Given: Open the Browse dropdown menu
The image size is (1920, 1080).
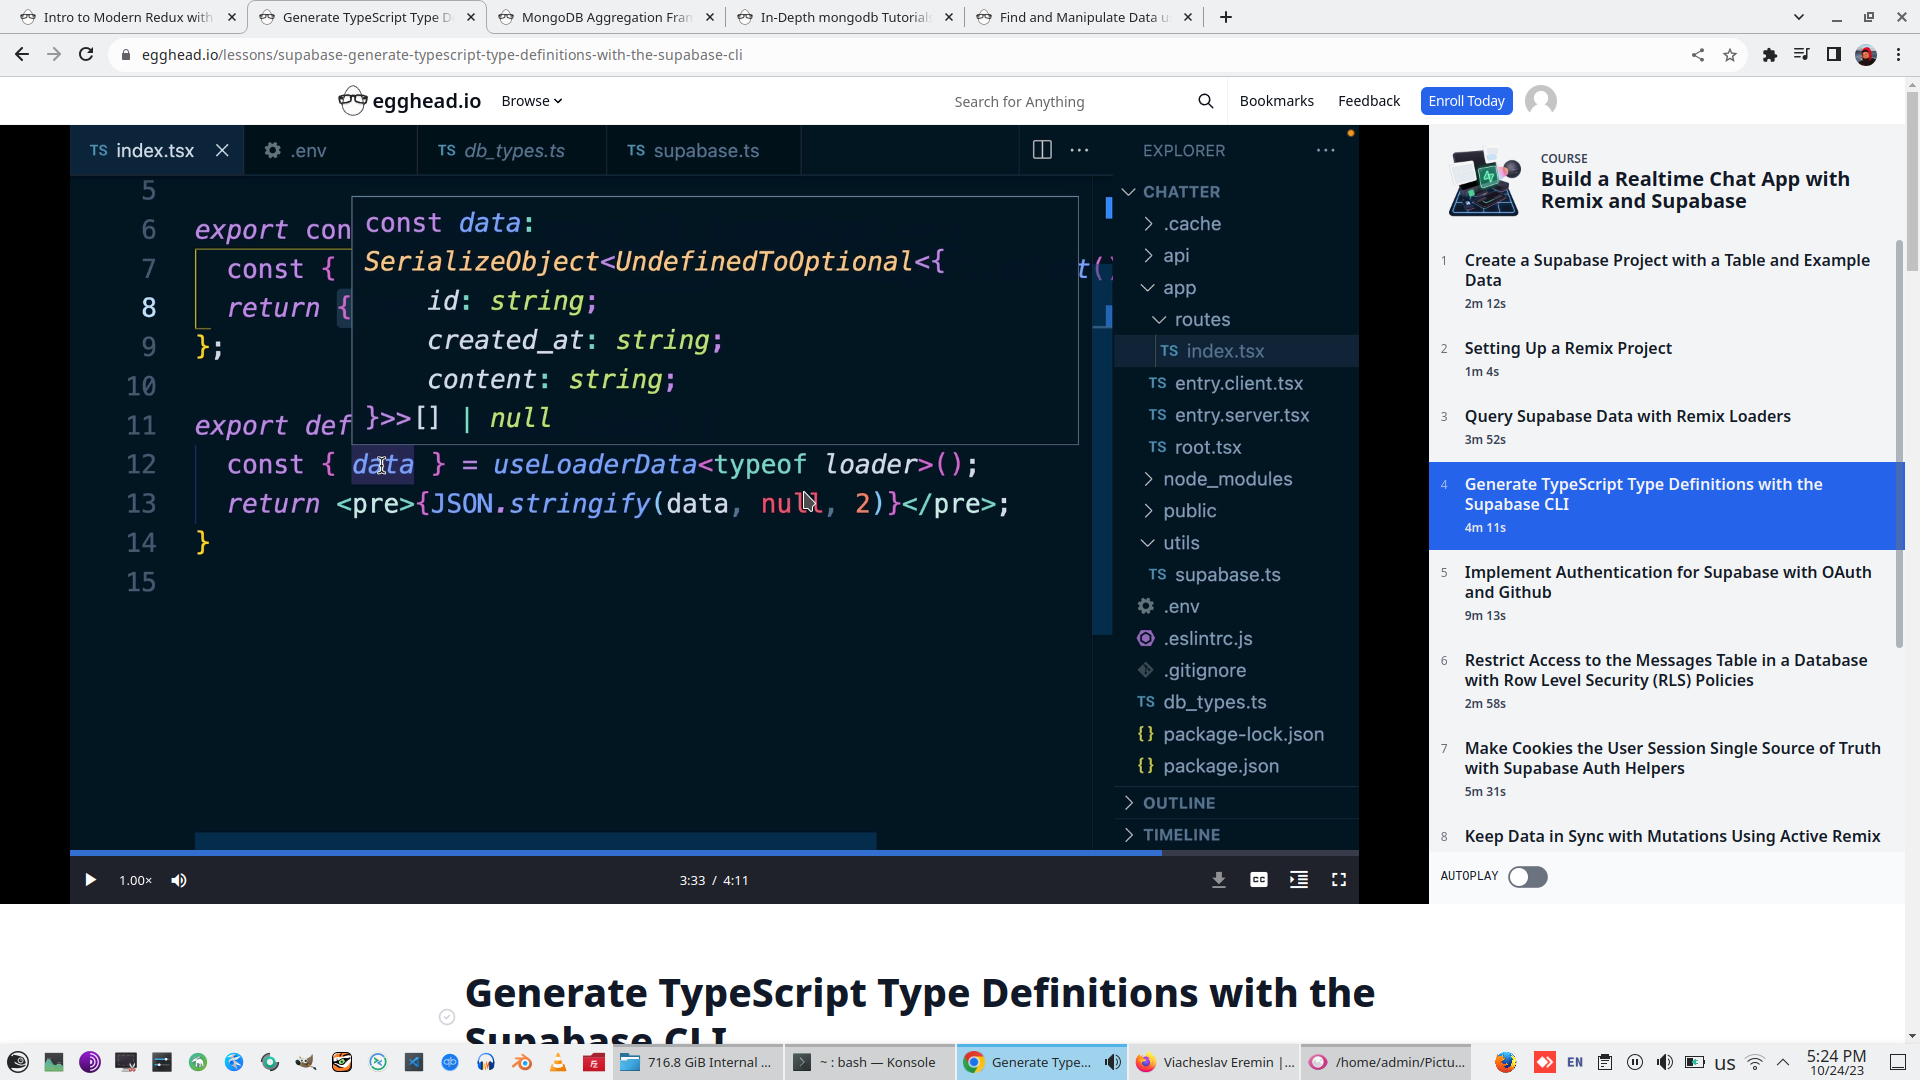Looking at the screenshot, I should coord(531,101).
